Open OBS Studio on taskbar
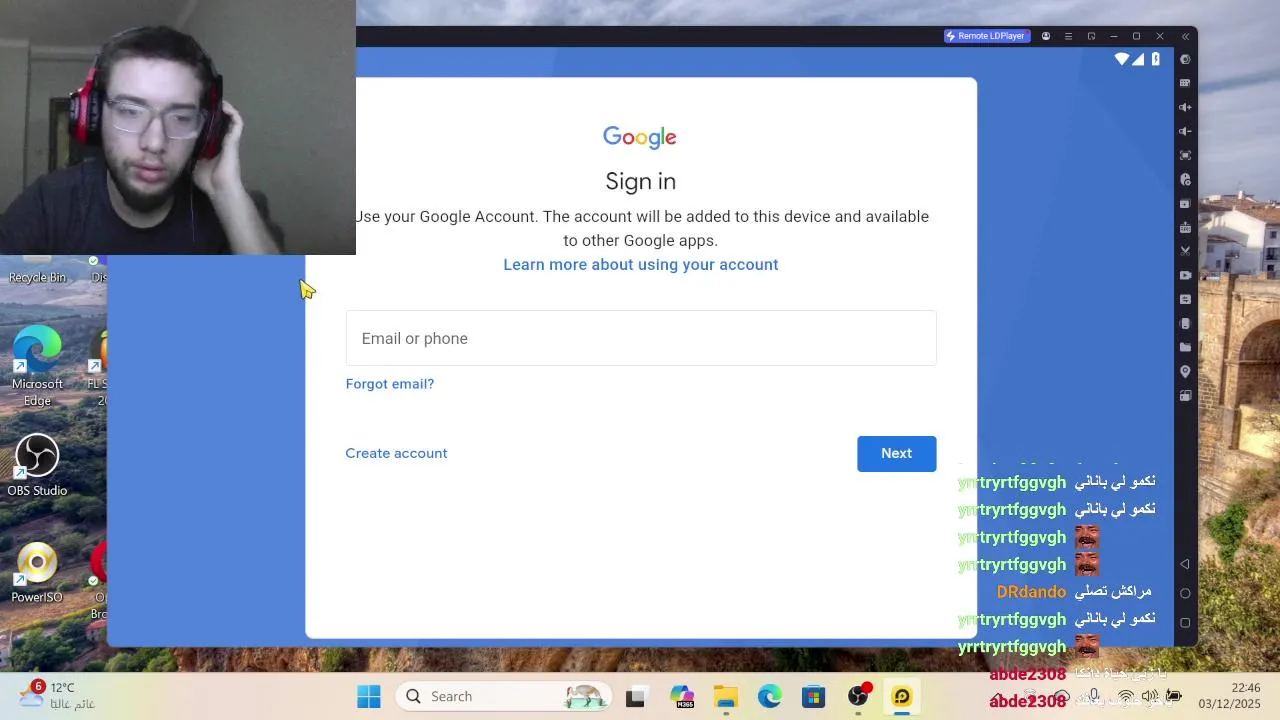The image size is (1280, 720). (858, 697)
